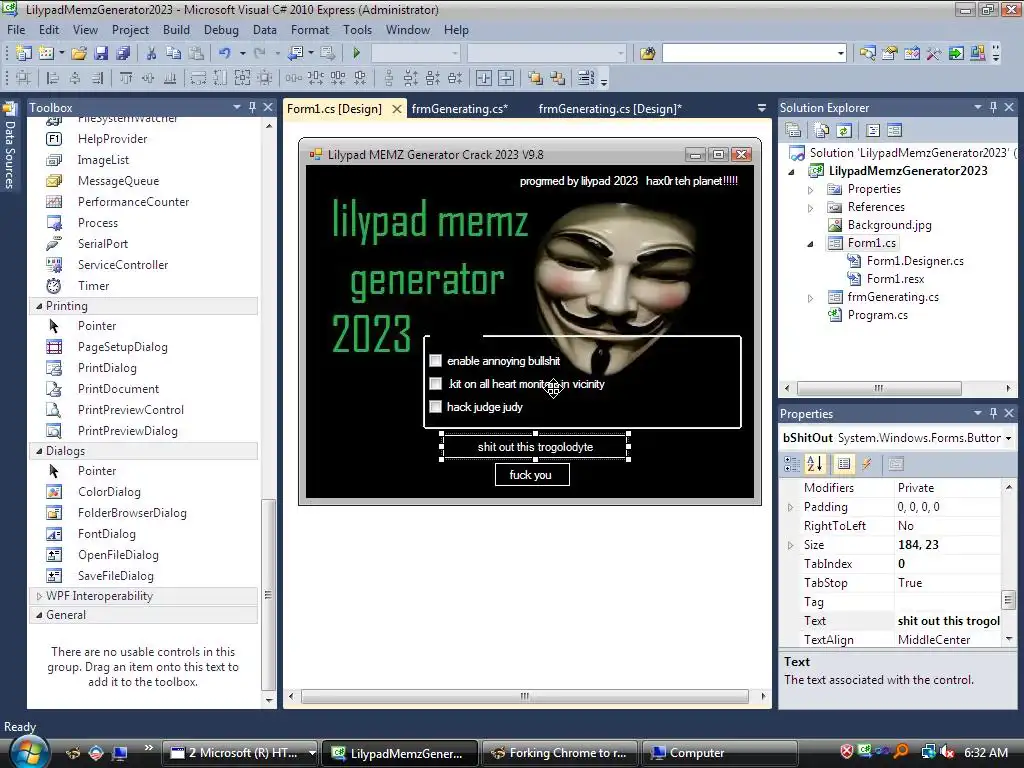Expand the Size property row
This screenshot has height=768, width=1024.
pyautogui.click(x=790, y=545)
